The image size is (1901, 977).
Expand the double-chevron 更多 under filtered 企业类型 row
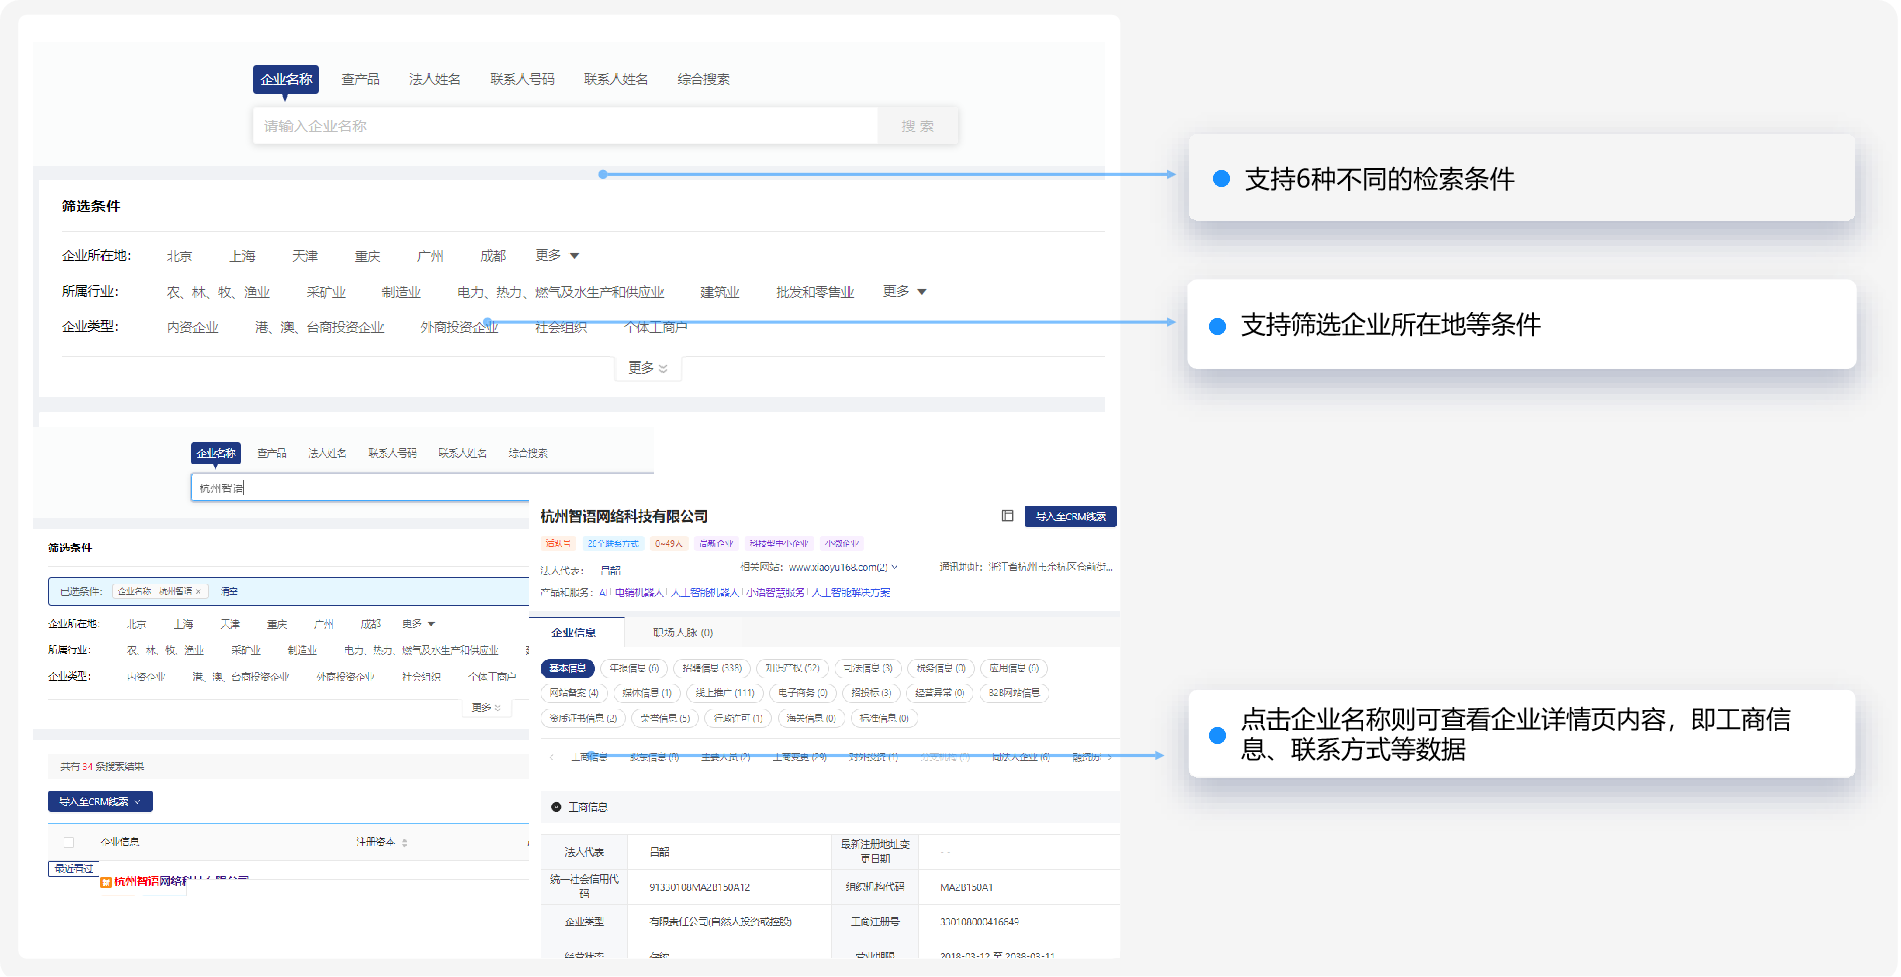coord(487,707)
